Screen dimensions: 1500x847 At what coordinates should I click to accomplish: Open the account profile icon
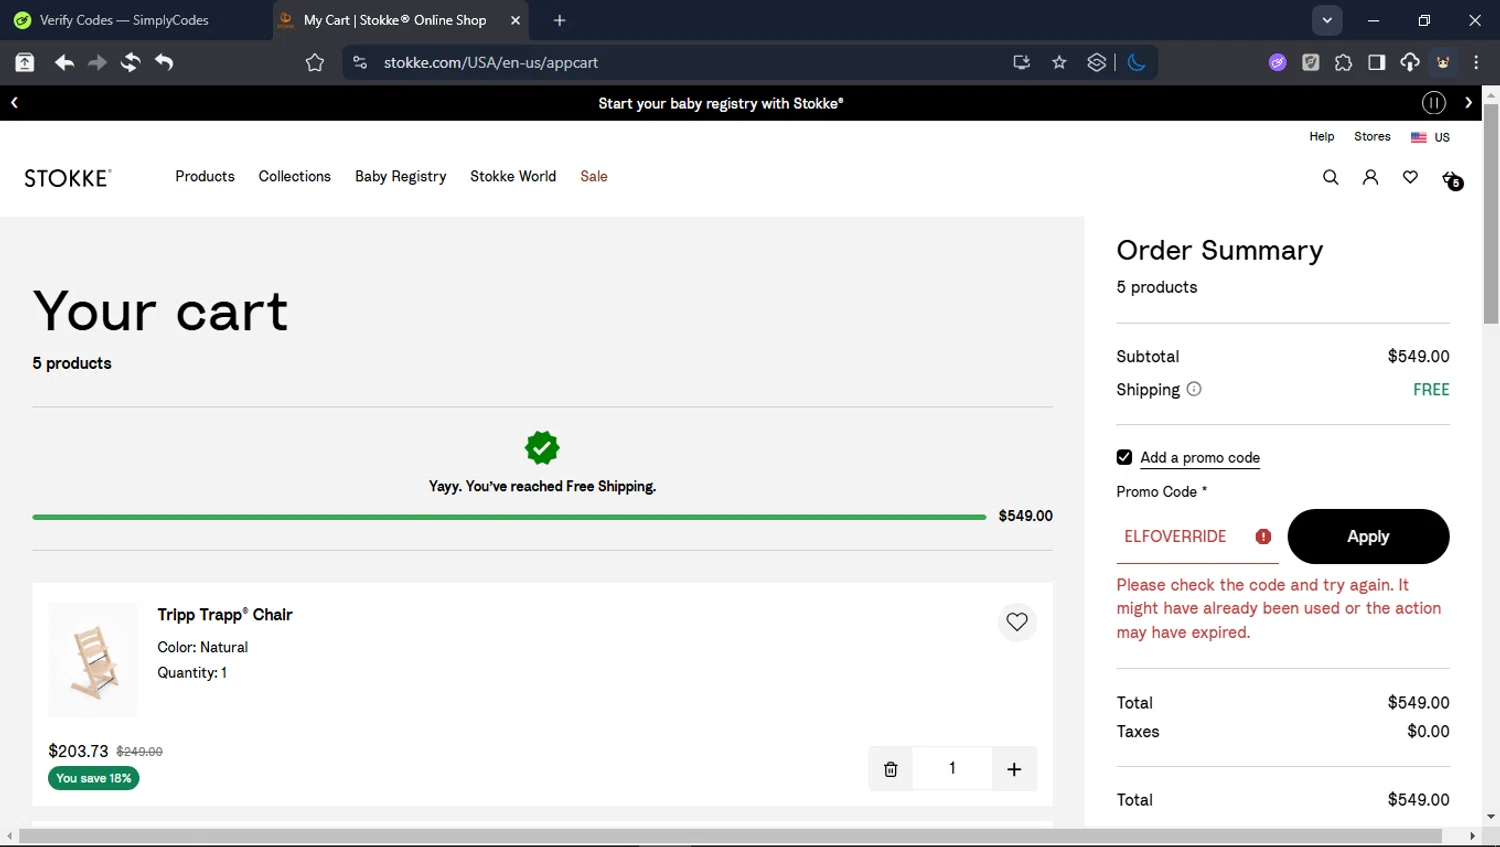pyautogui.click(x=1370, y=177)
